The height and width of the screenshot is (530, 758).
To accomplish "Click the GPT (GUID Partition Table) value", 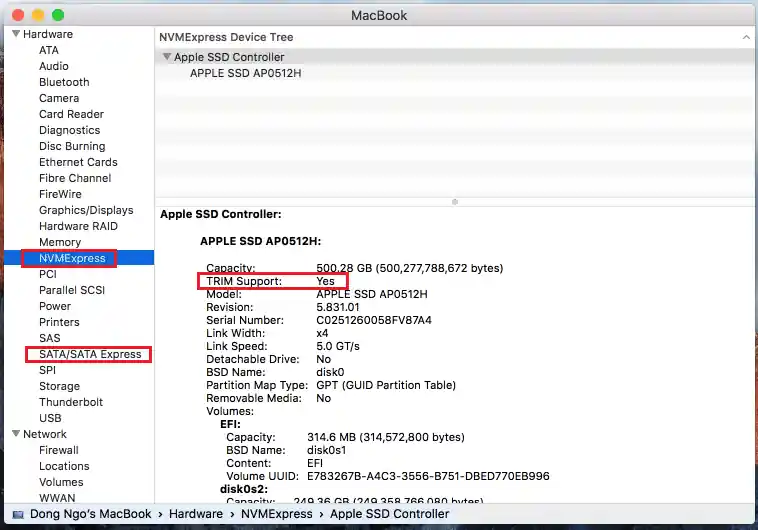I will [x=386, y=385].
